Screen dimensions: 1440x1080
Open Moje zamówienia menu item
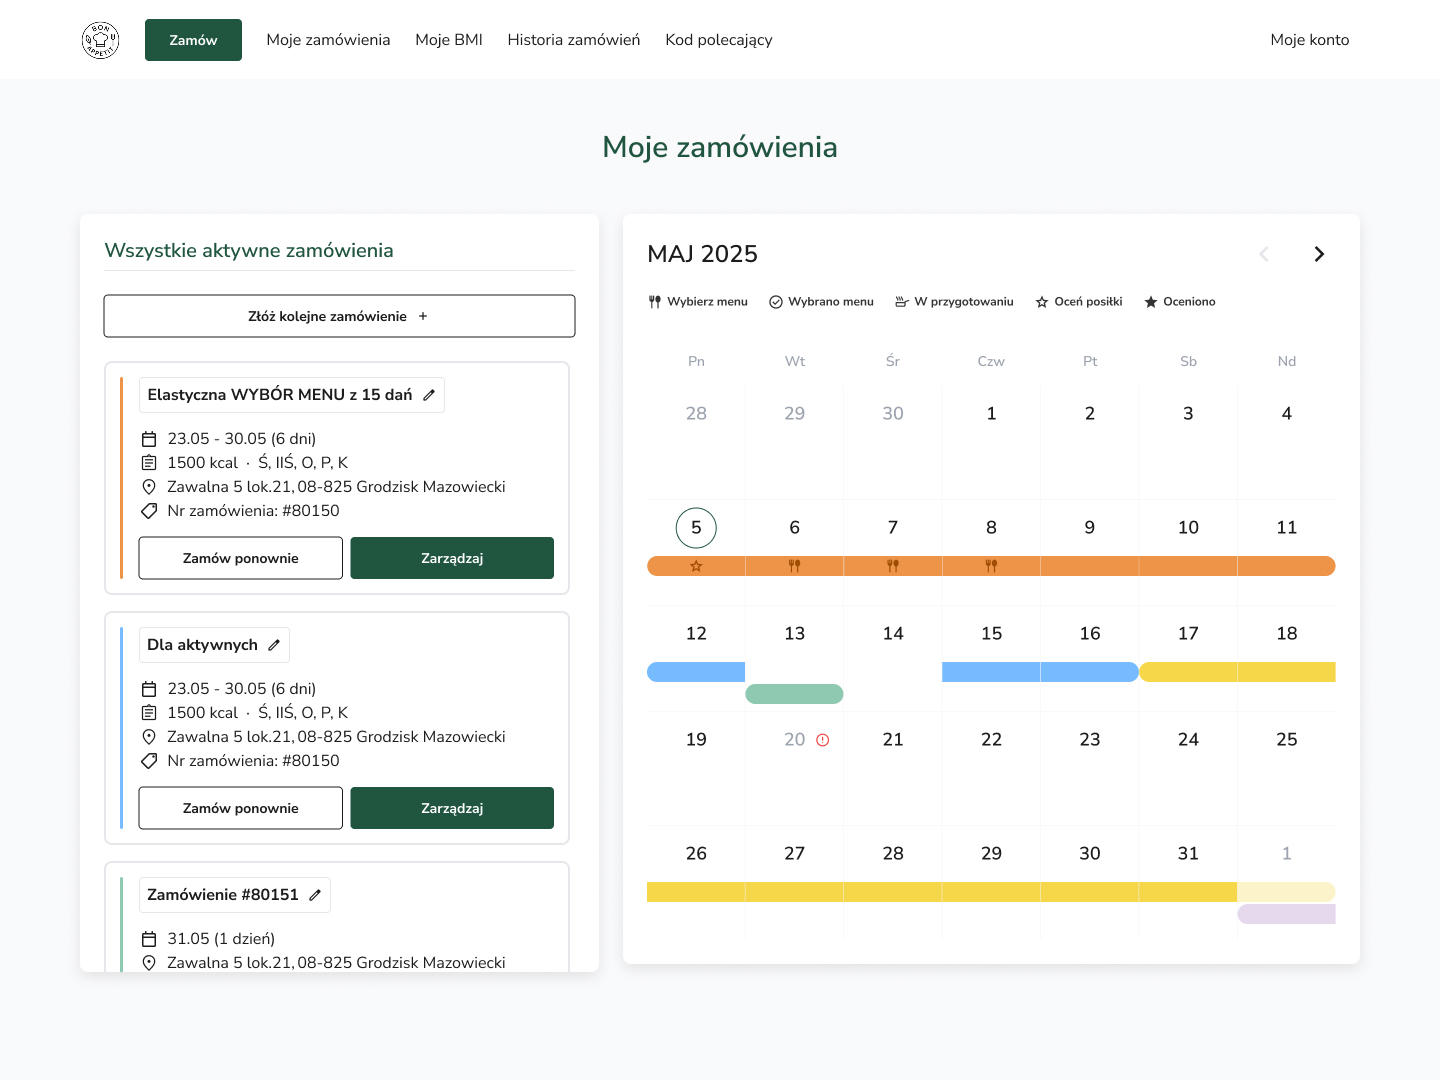point(328,40)
